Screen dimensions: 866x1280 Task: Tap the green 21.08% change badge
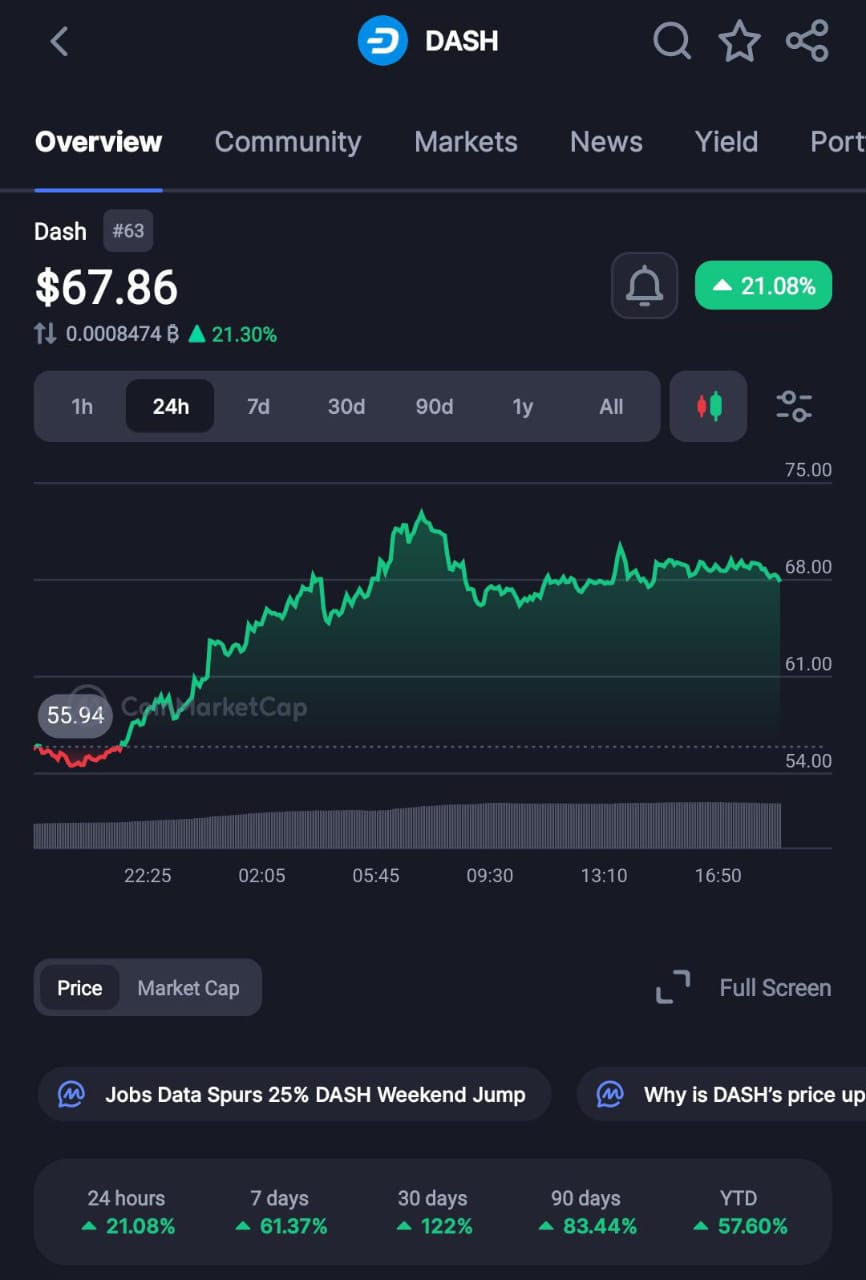(x=763, y=286)
